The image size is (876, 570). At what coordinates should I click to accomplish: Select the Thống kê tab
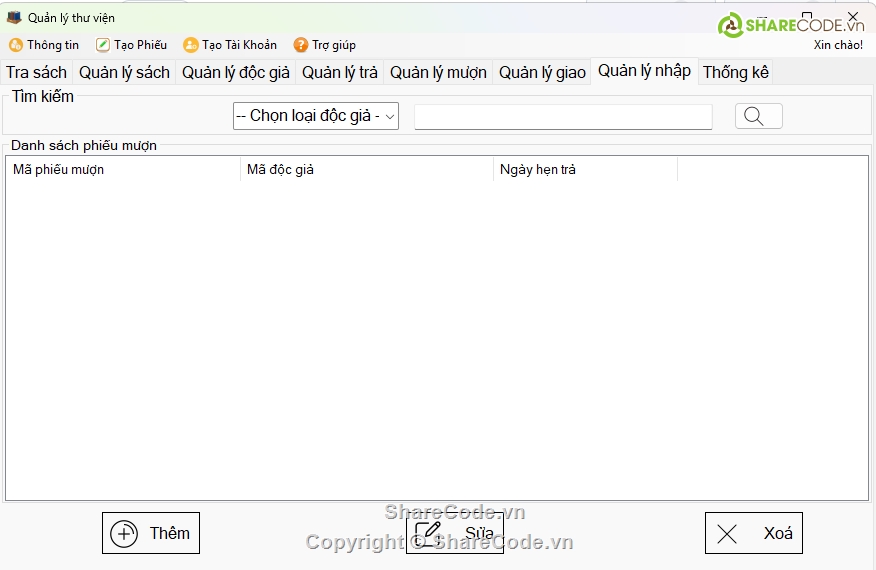click(736, 73)
